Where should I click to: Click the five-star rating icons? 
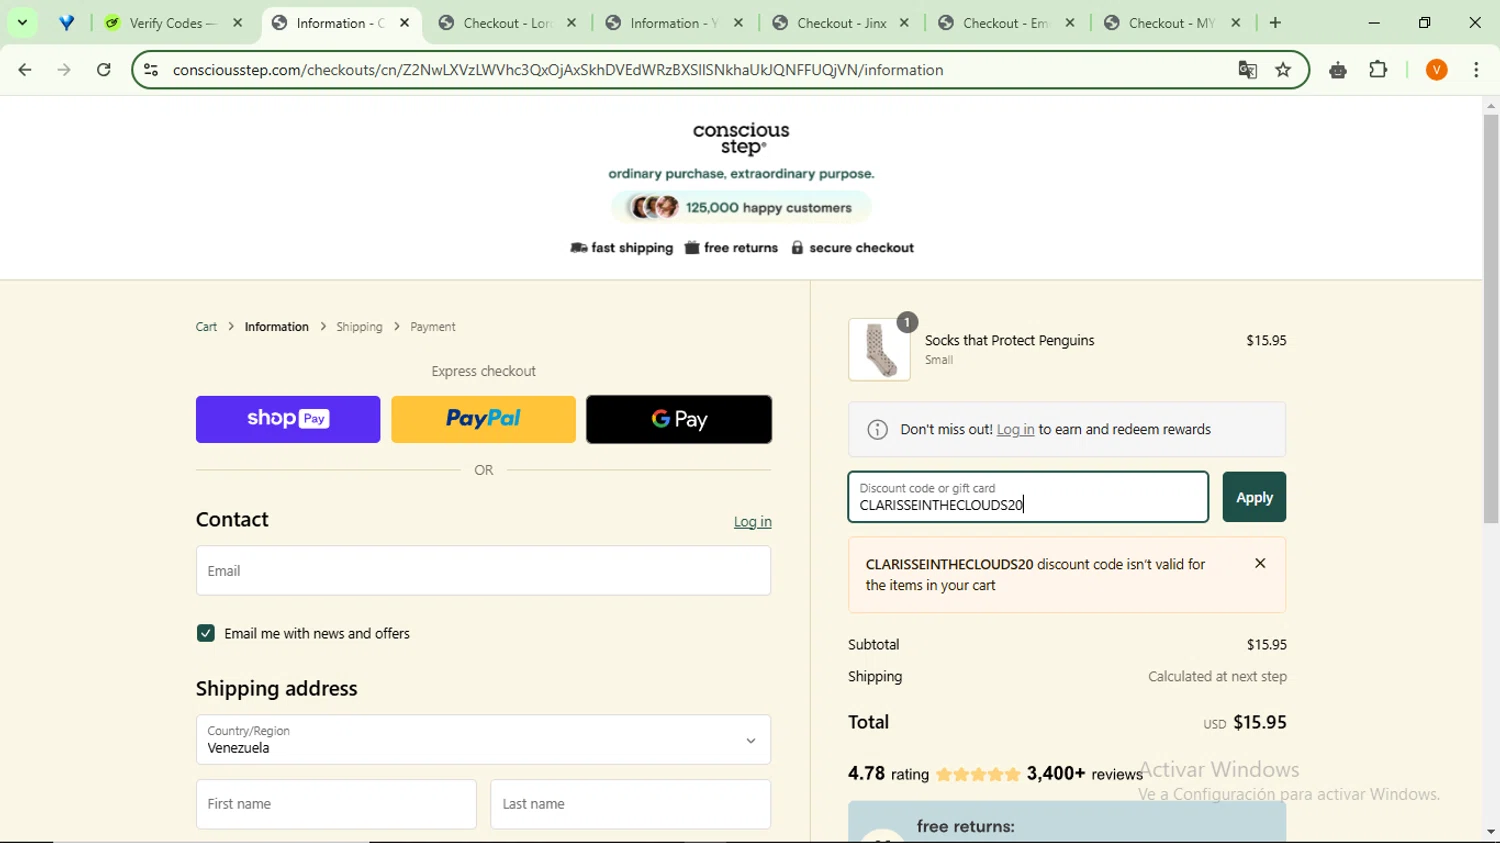[x=979, y=774]
